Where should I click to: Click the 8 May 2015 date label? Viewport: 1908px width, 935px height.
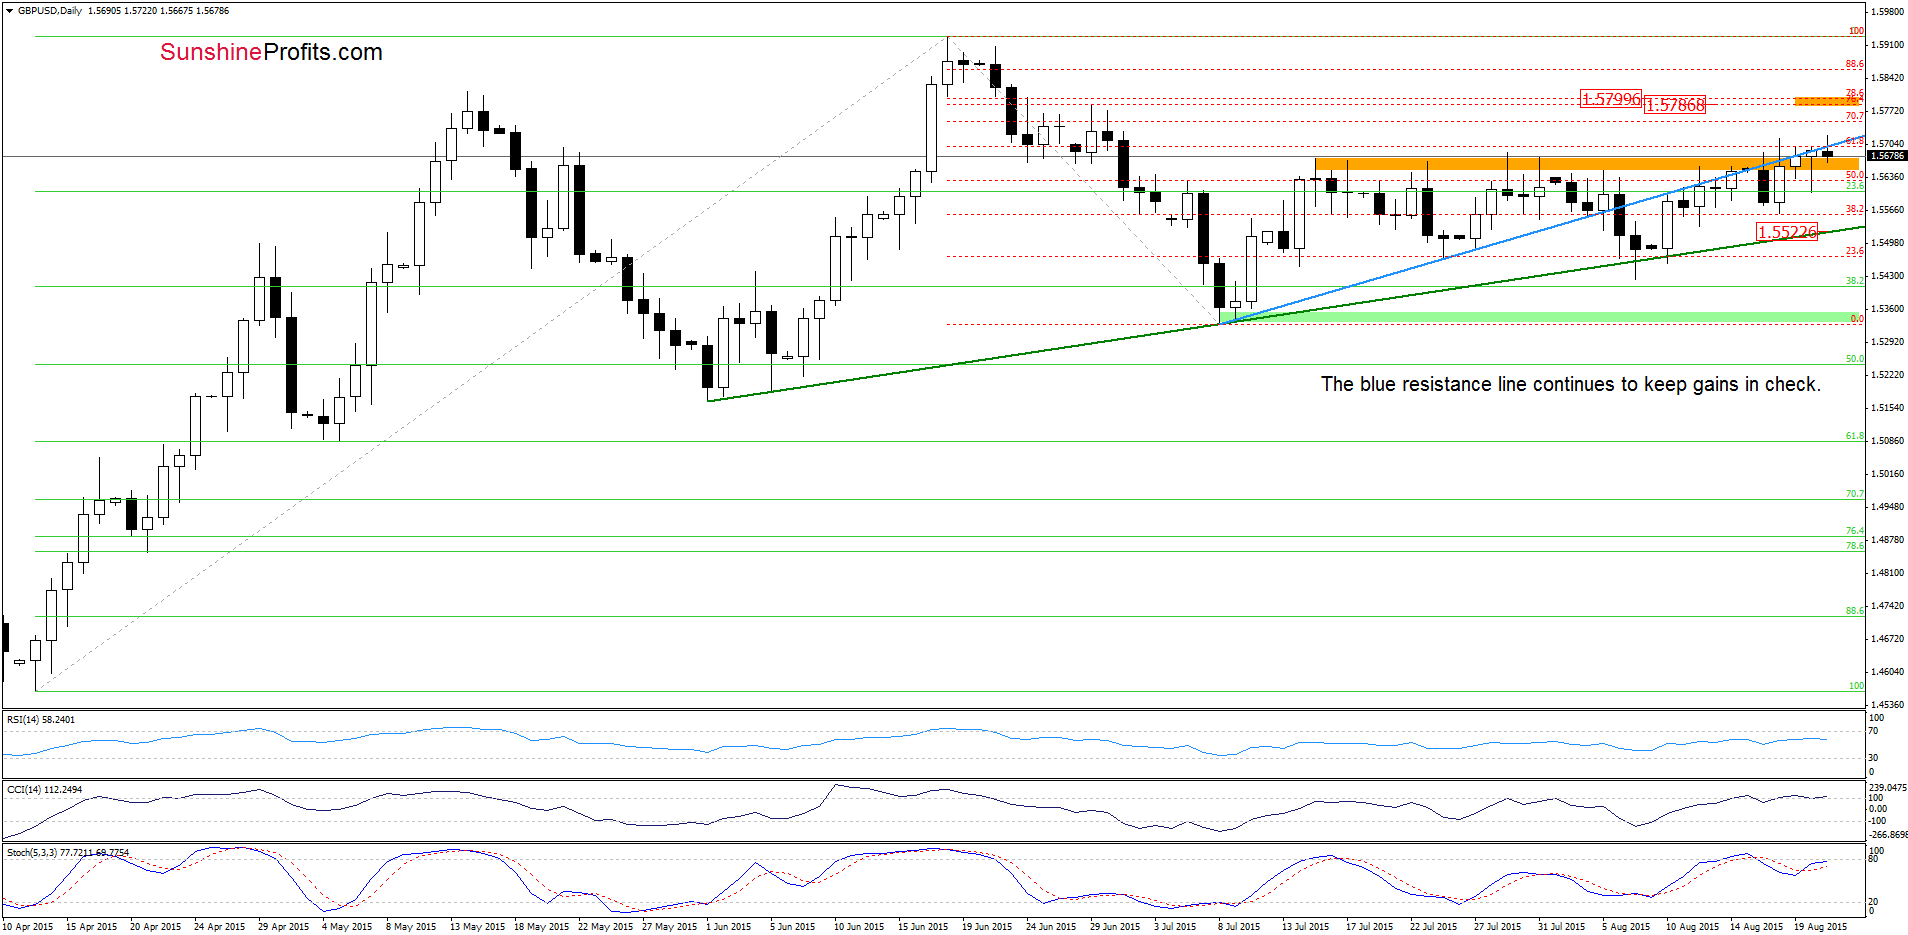tap(411, 927)
